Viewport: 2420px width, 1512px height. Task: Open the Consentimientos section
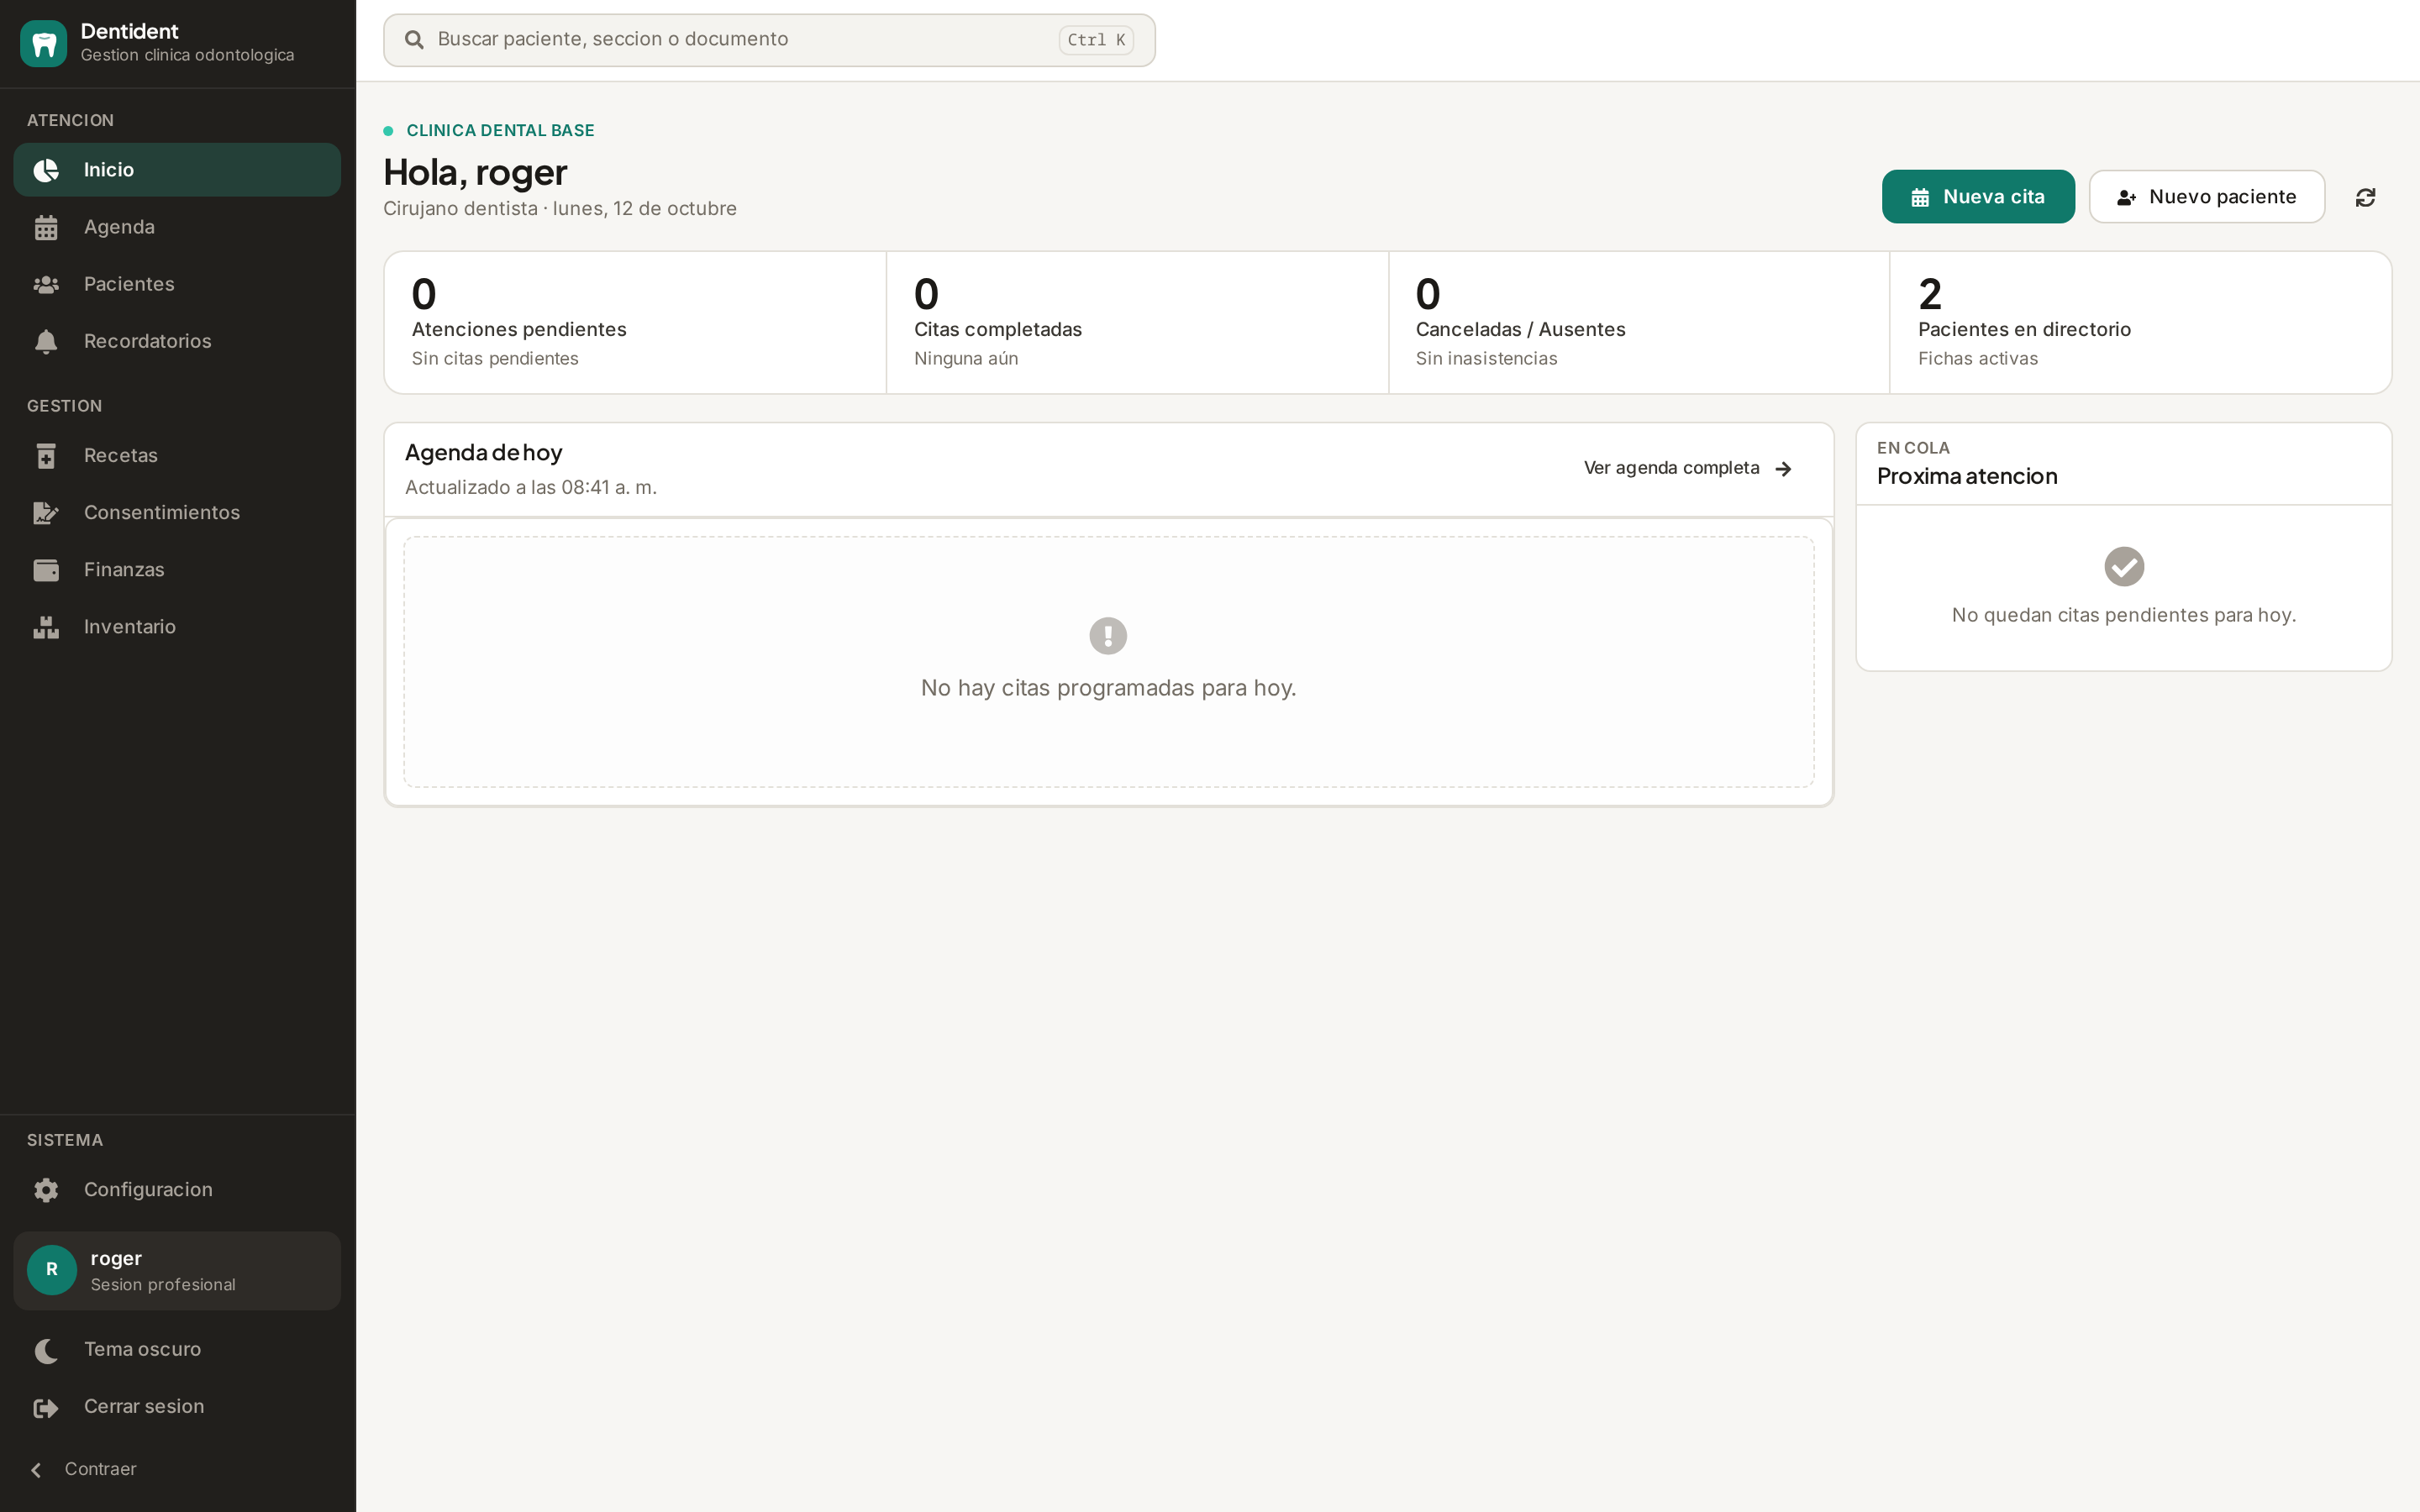click(x=177, y=513)
